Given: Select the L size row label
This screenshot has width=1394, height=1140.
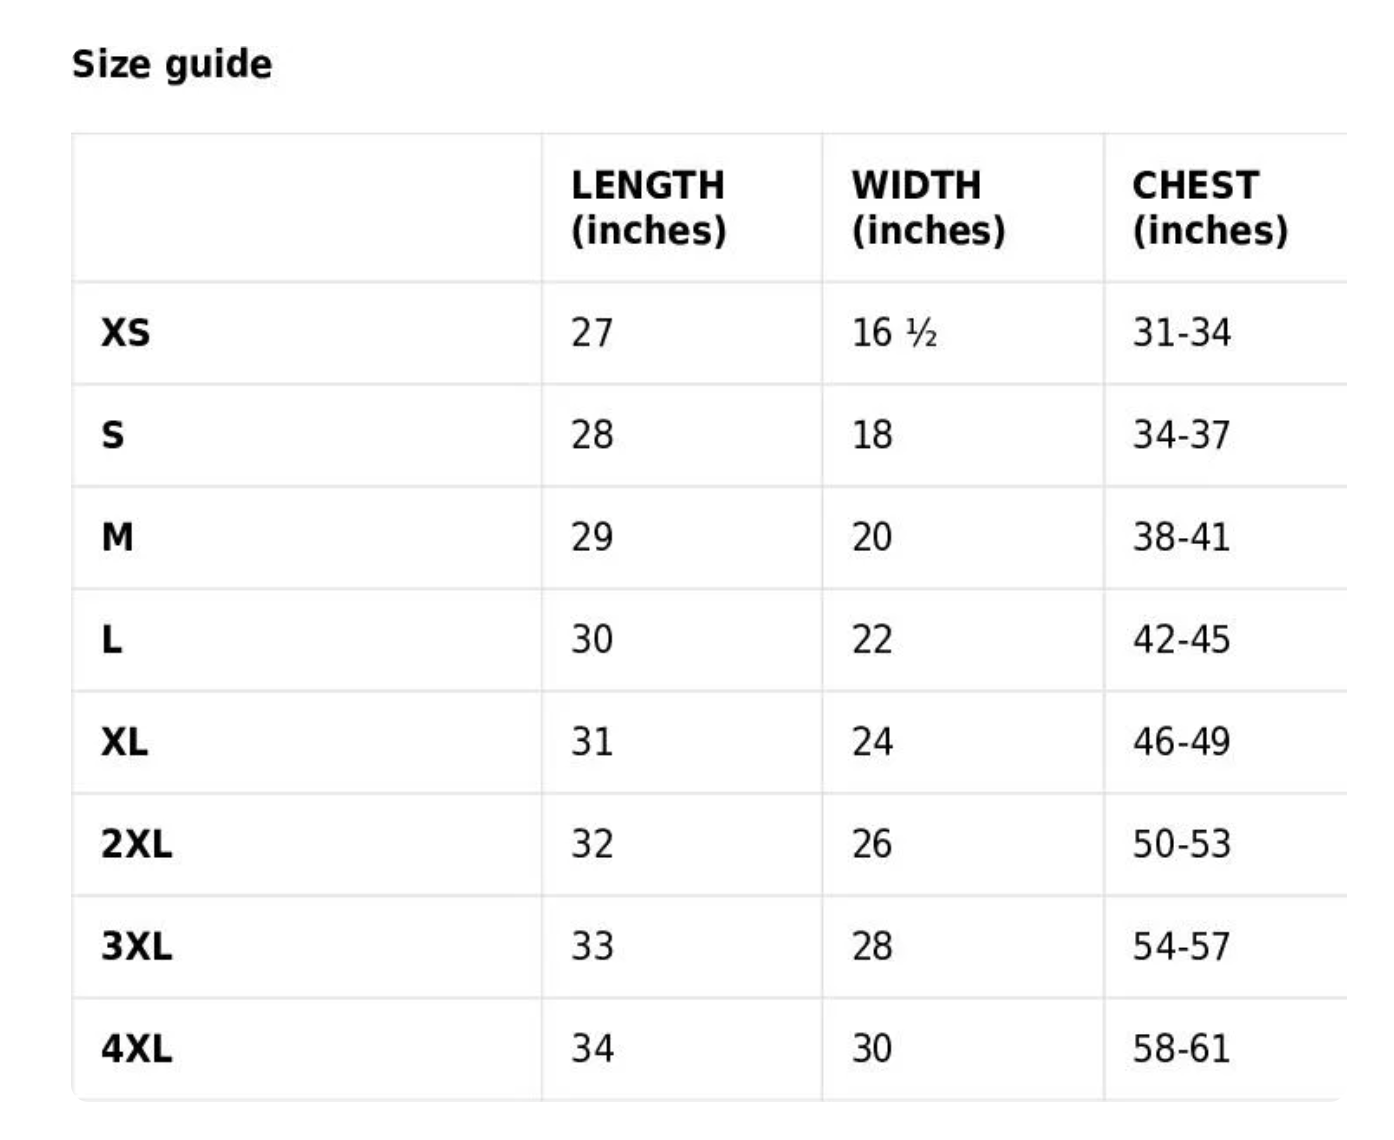Looking at the screenshot, I should [112, 640].
